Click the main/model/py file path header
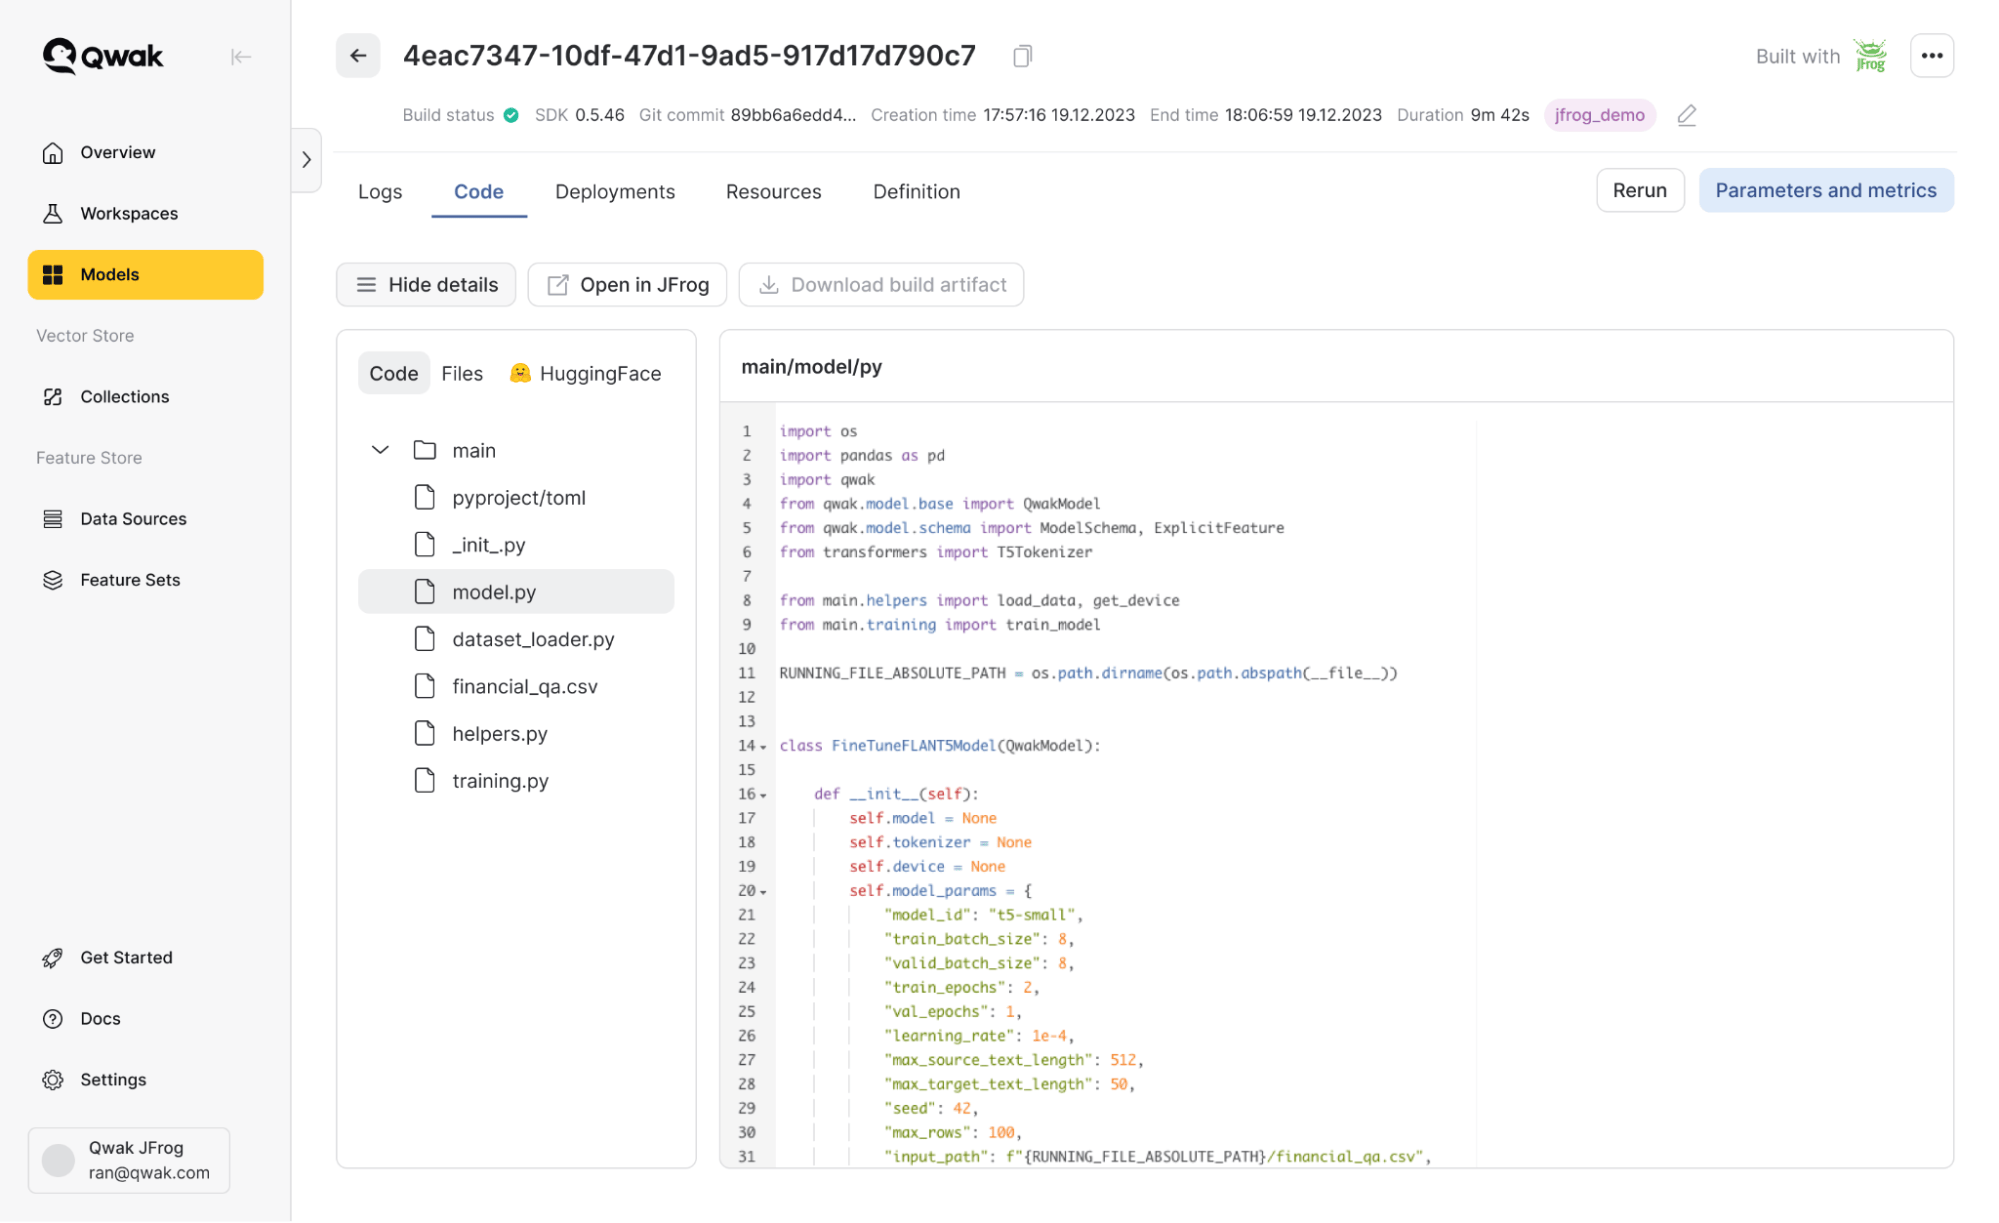Viewport: 1999px width, 1223px height. tap(811, 367)
